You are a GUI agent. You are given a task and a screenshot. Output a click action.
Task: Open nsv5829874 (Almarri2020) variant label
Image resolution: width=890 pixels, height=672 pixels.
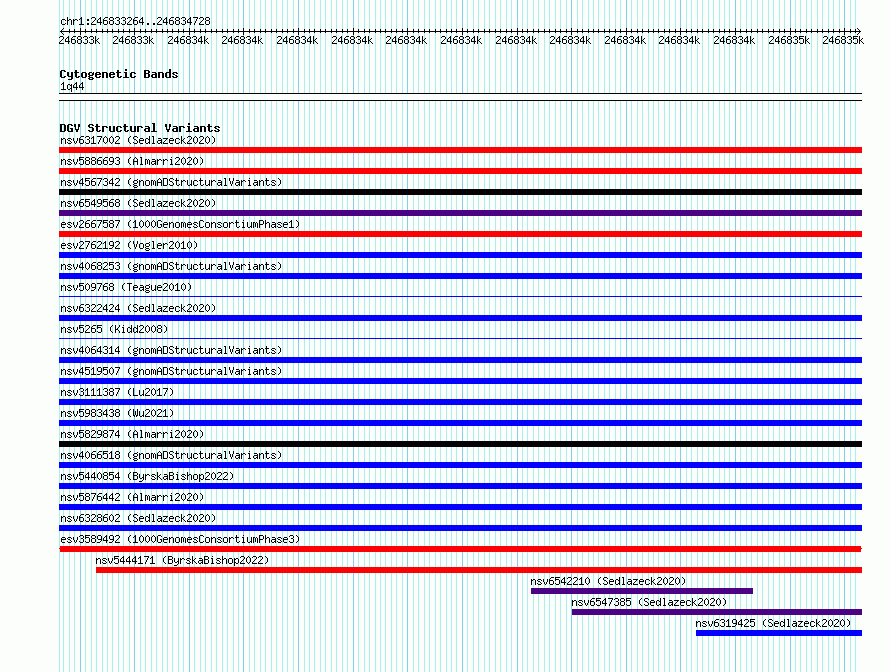pyautogui.click(x=132, y=434)
